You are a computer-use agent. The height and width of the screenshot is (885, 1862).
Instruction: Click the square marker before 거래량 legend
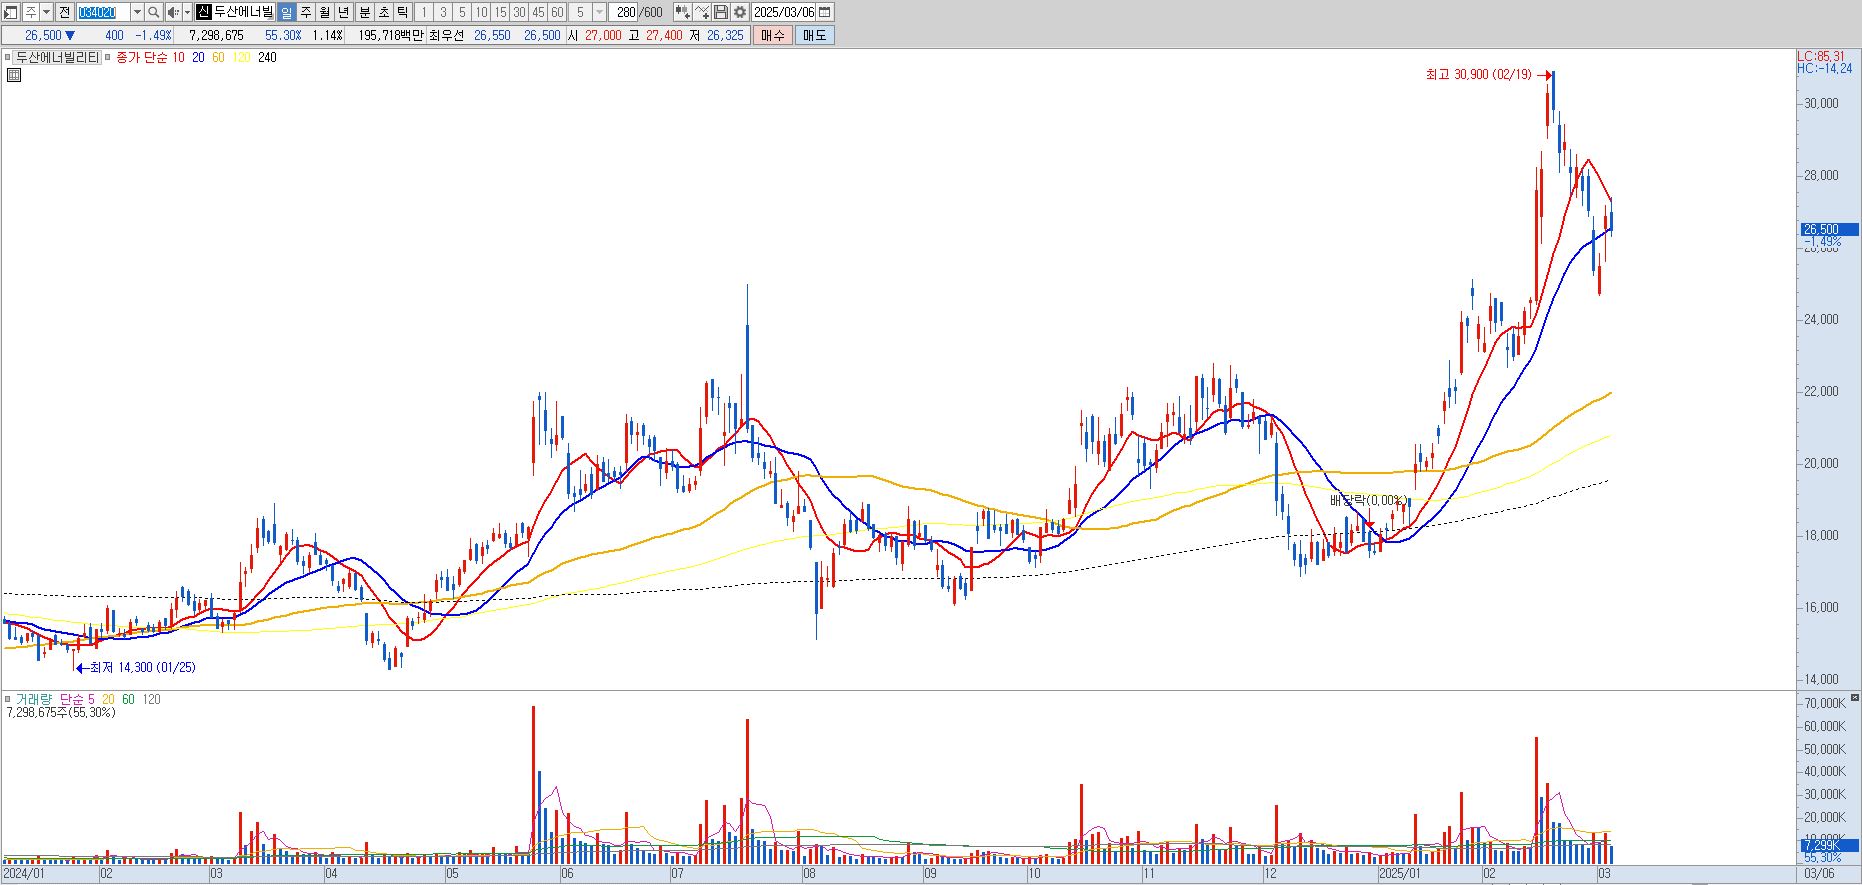(x=7, y=700)
